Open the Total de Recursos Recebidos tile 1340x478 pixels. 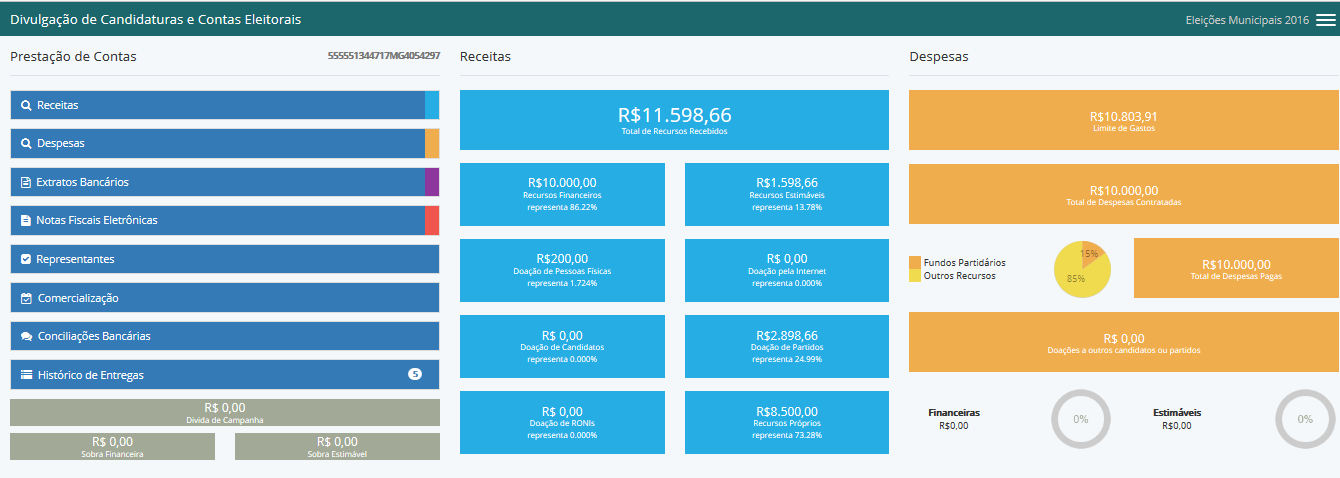click(x=674, y=120)
